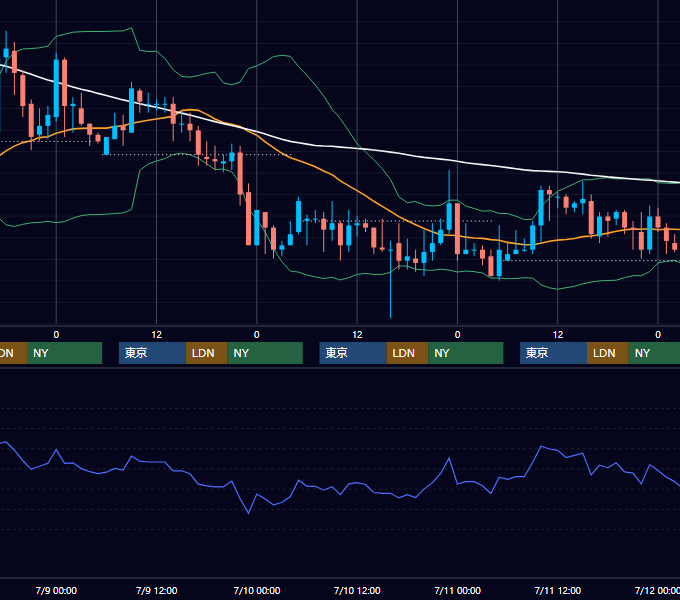
Task: Click the LDN session block on 7/11
Action: tap(608, 353)
